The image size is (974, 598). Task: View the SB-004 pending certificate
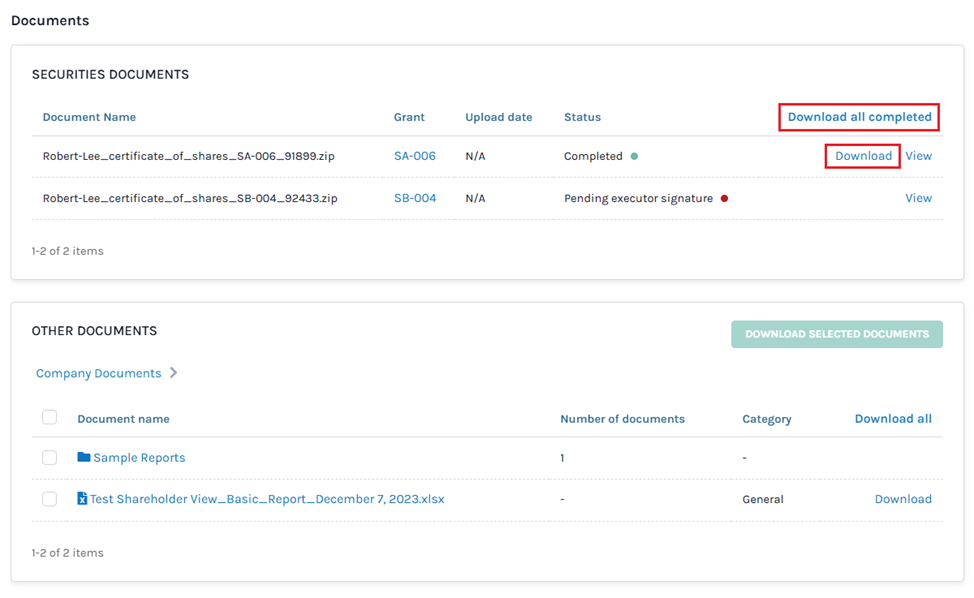coord(918,198)
